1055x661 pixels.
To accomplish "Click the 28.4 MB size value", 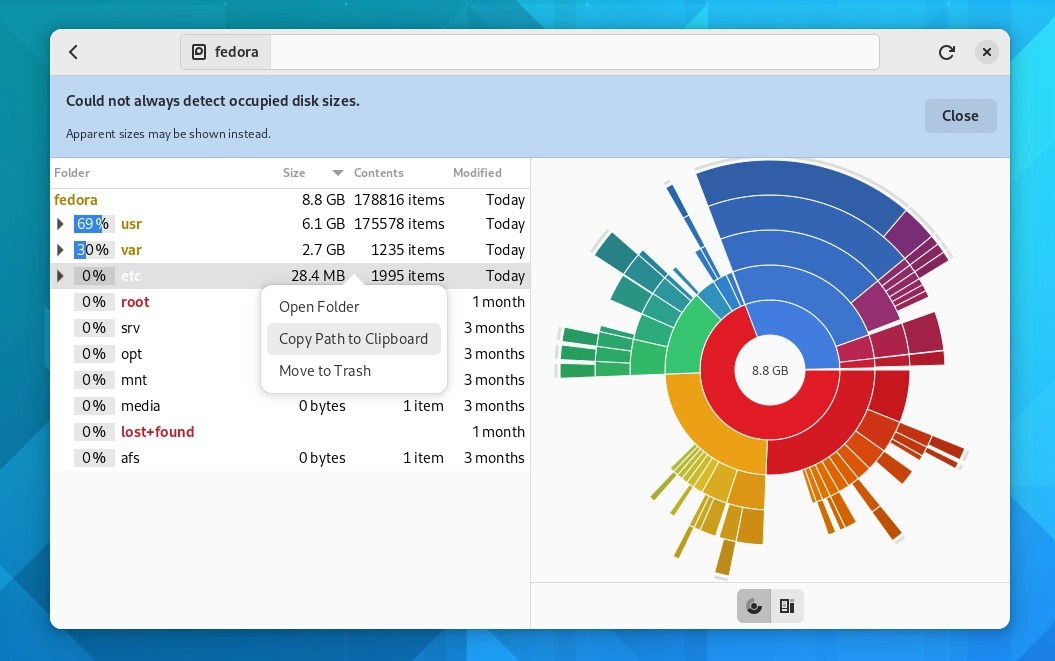I will [x=318, y=276].
